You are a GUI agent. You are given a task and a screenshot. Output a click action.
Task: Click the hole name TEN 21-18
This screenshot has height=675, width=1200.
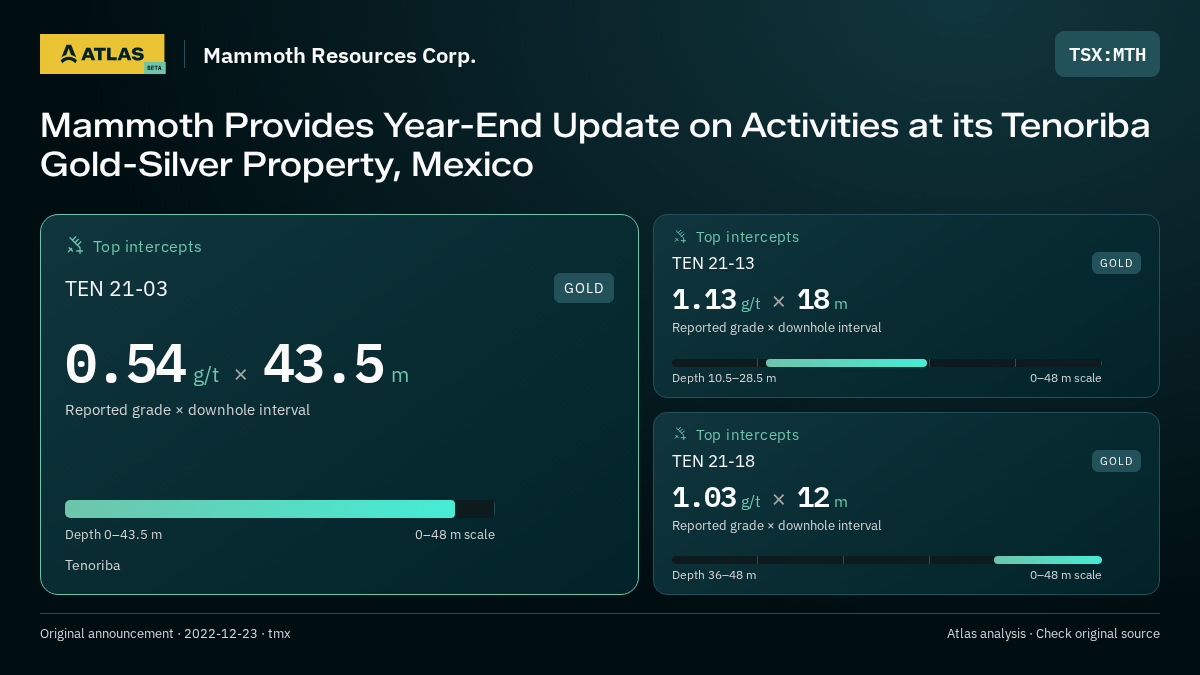click(x=713, y=461)
